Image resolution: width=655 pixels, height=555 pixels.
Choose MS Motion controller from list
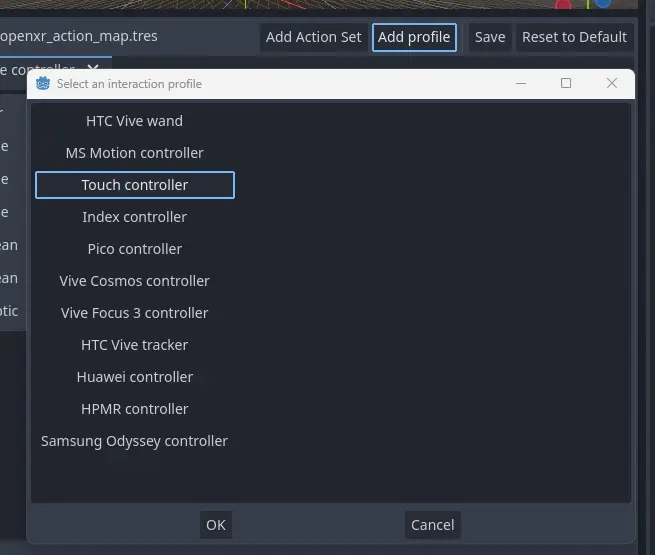click(x=134, y=153)
